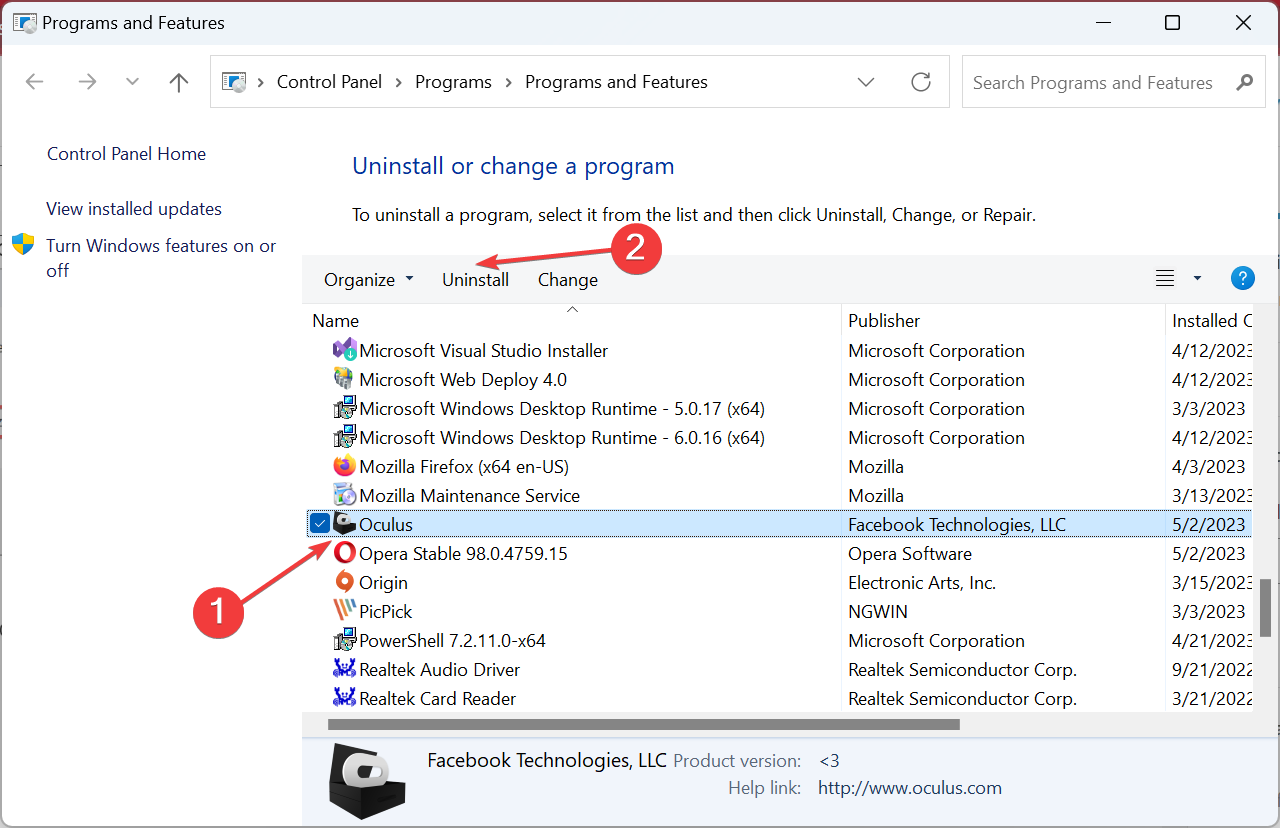Click the Electronic Arts, Inc. publisher cell
The height and width of the screenshot is (828, 1280).
coord(922,582)
